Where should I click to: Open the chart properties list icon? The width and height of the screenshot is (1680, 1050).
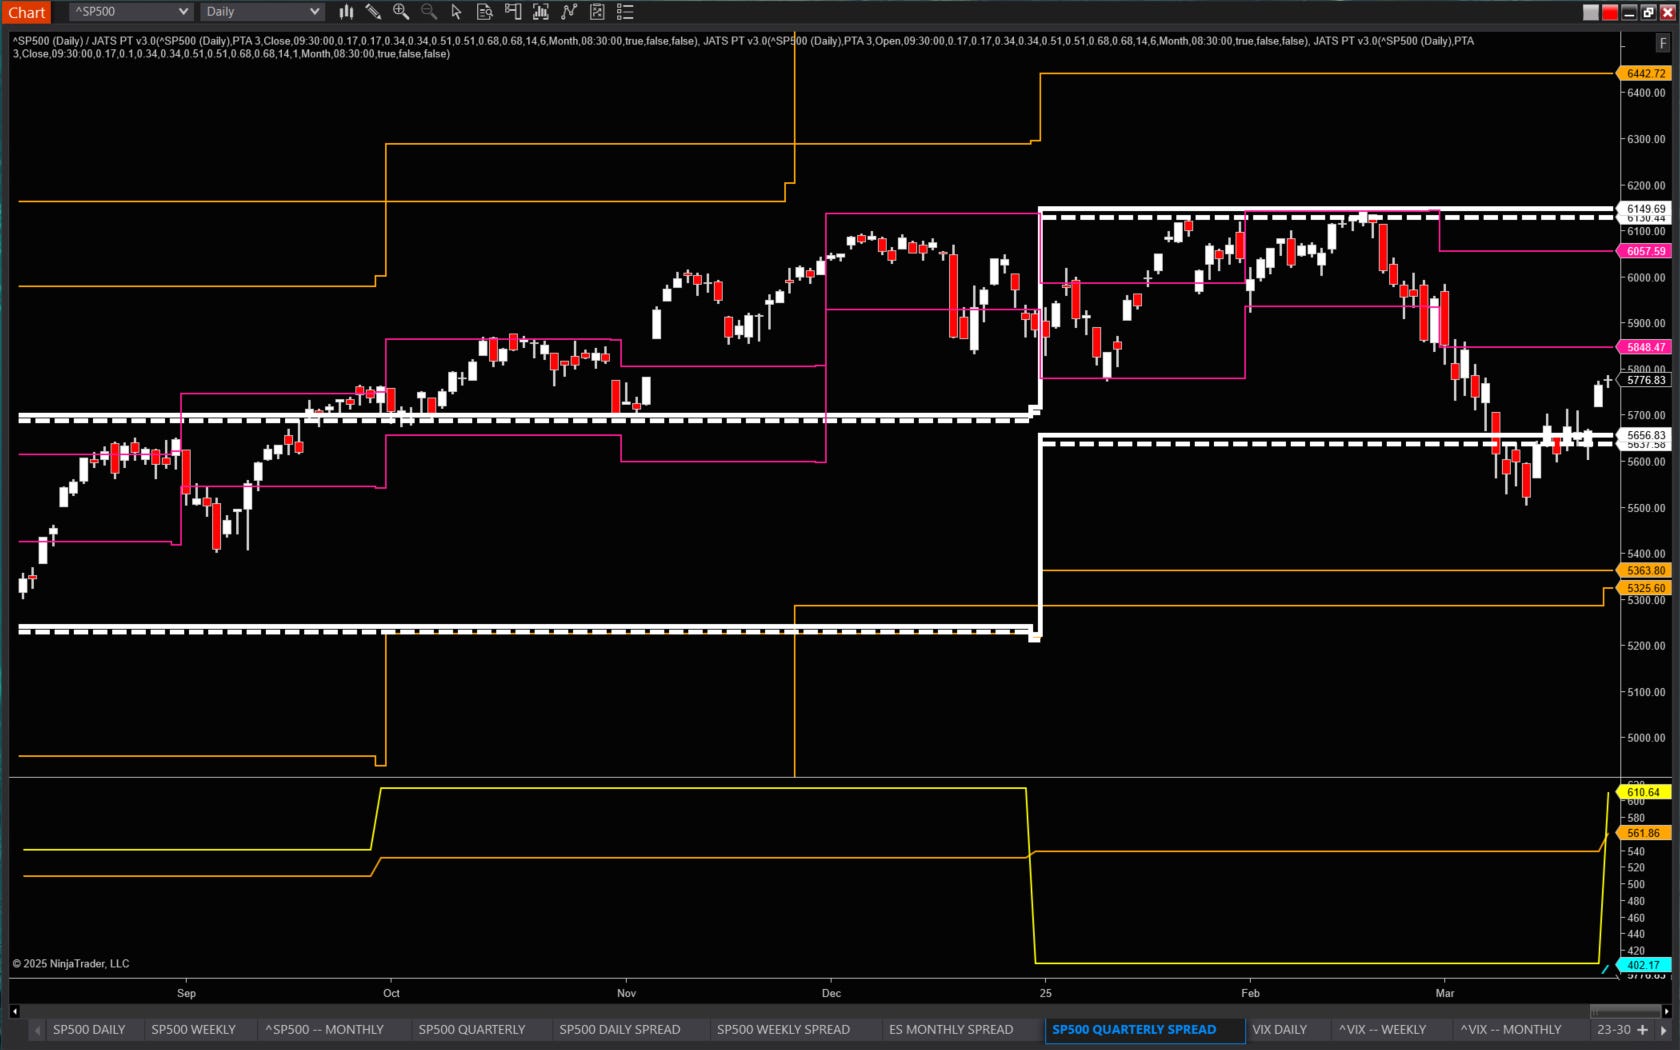pos(625,11)
